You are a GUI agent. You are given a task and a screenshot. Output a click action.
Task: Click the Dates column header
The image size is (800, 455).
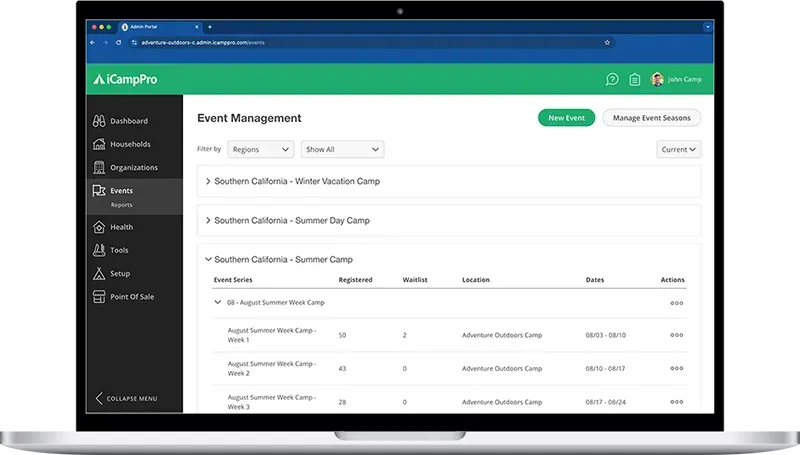coord(594,280)
